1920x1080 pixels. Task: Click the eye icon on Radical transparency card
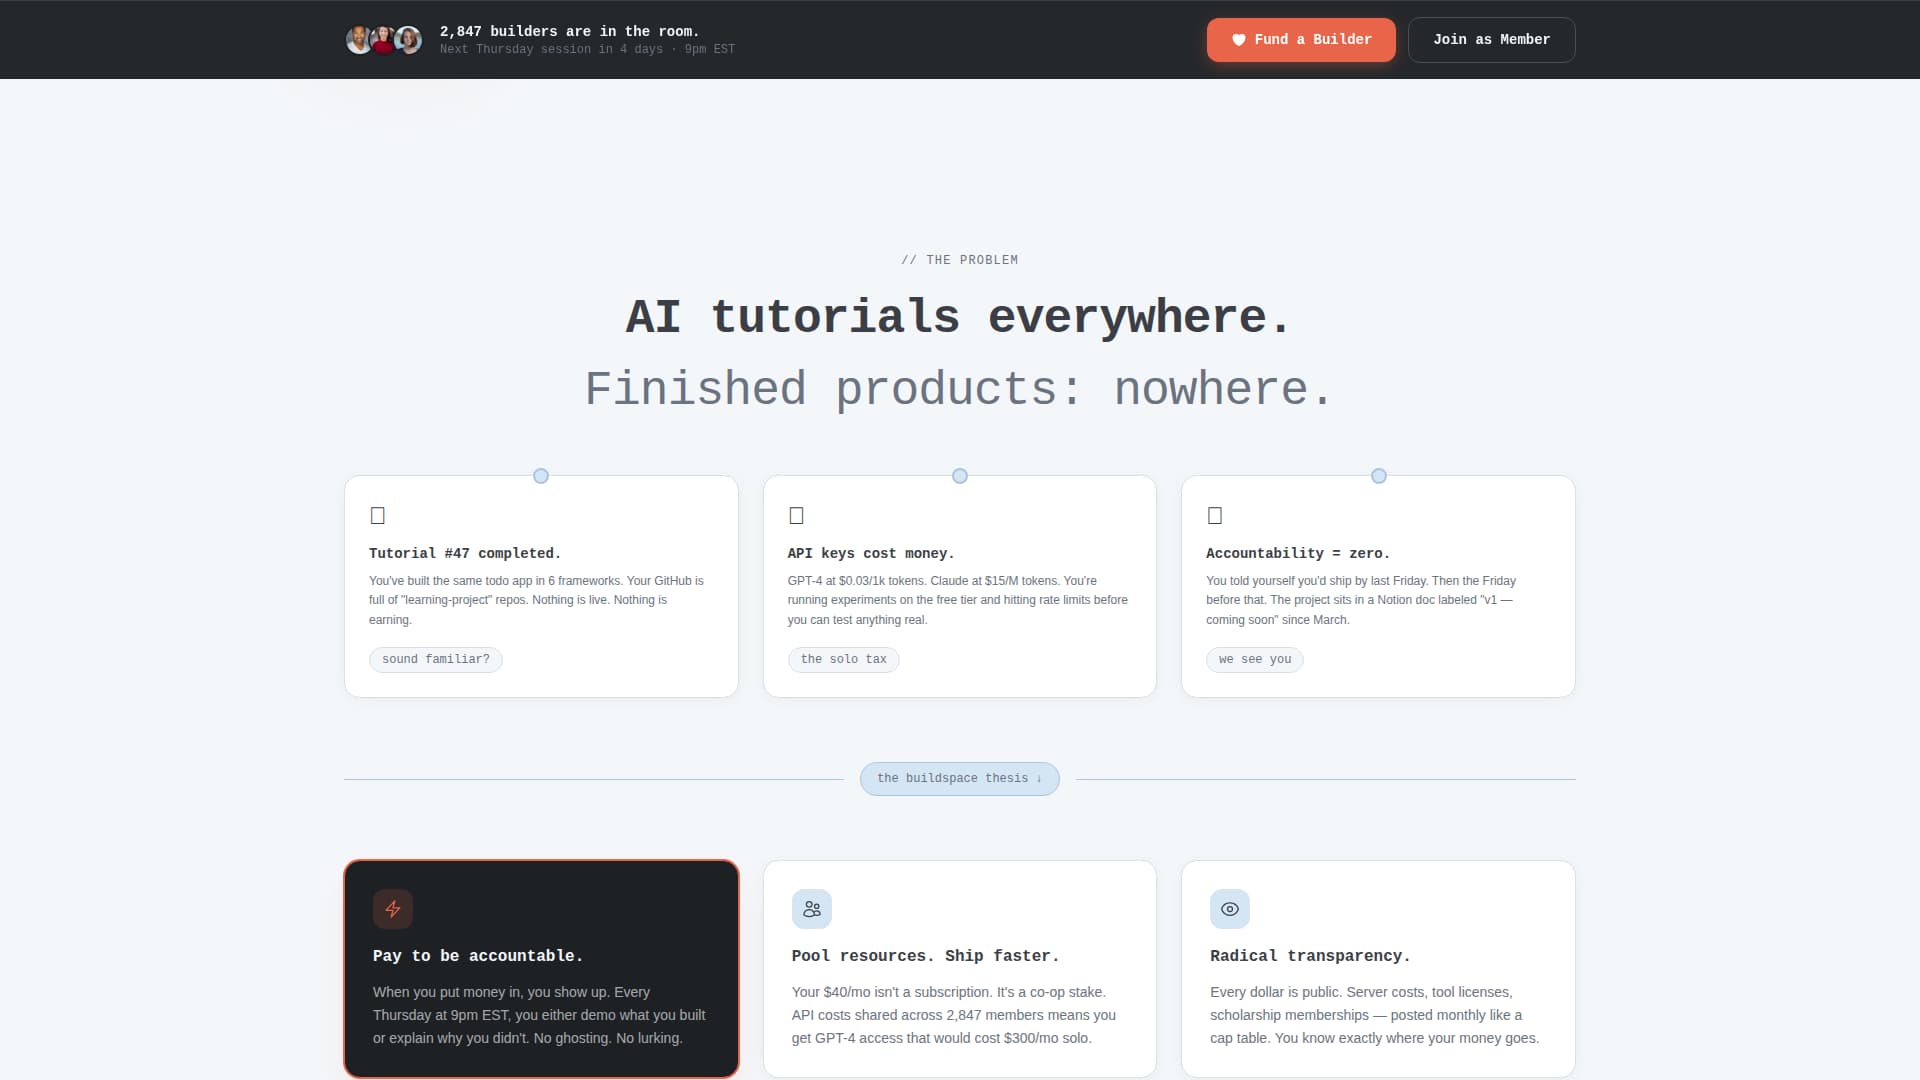(1229, 909)
